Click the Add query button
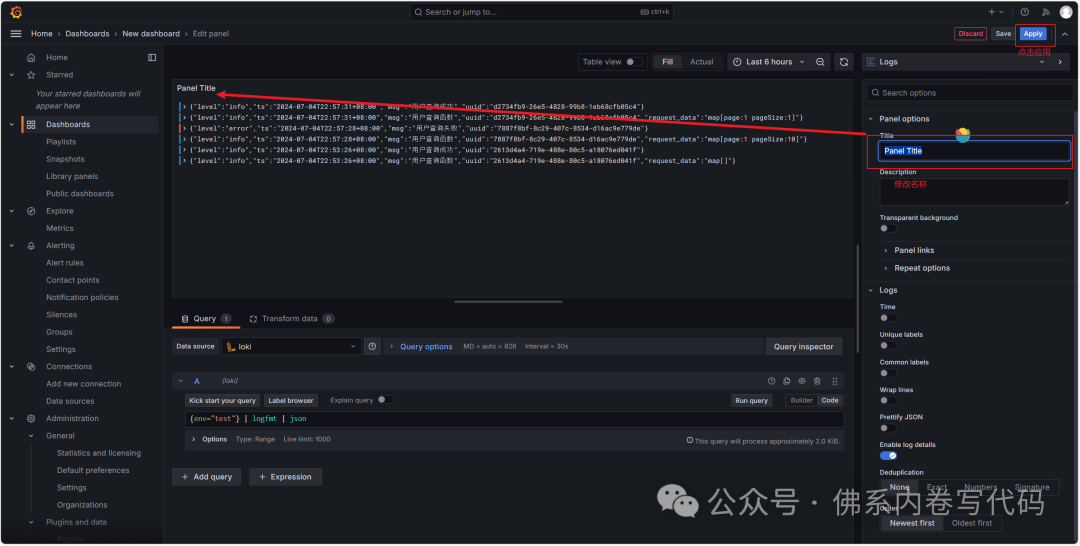The image size is (1080, 546). pos(207,476)
